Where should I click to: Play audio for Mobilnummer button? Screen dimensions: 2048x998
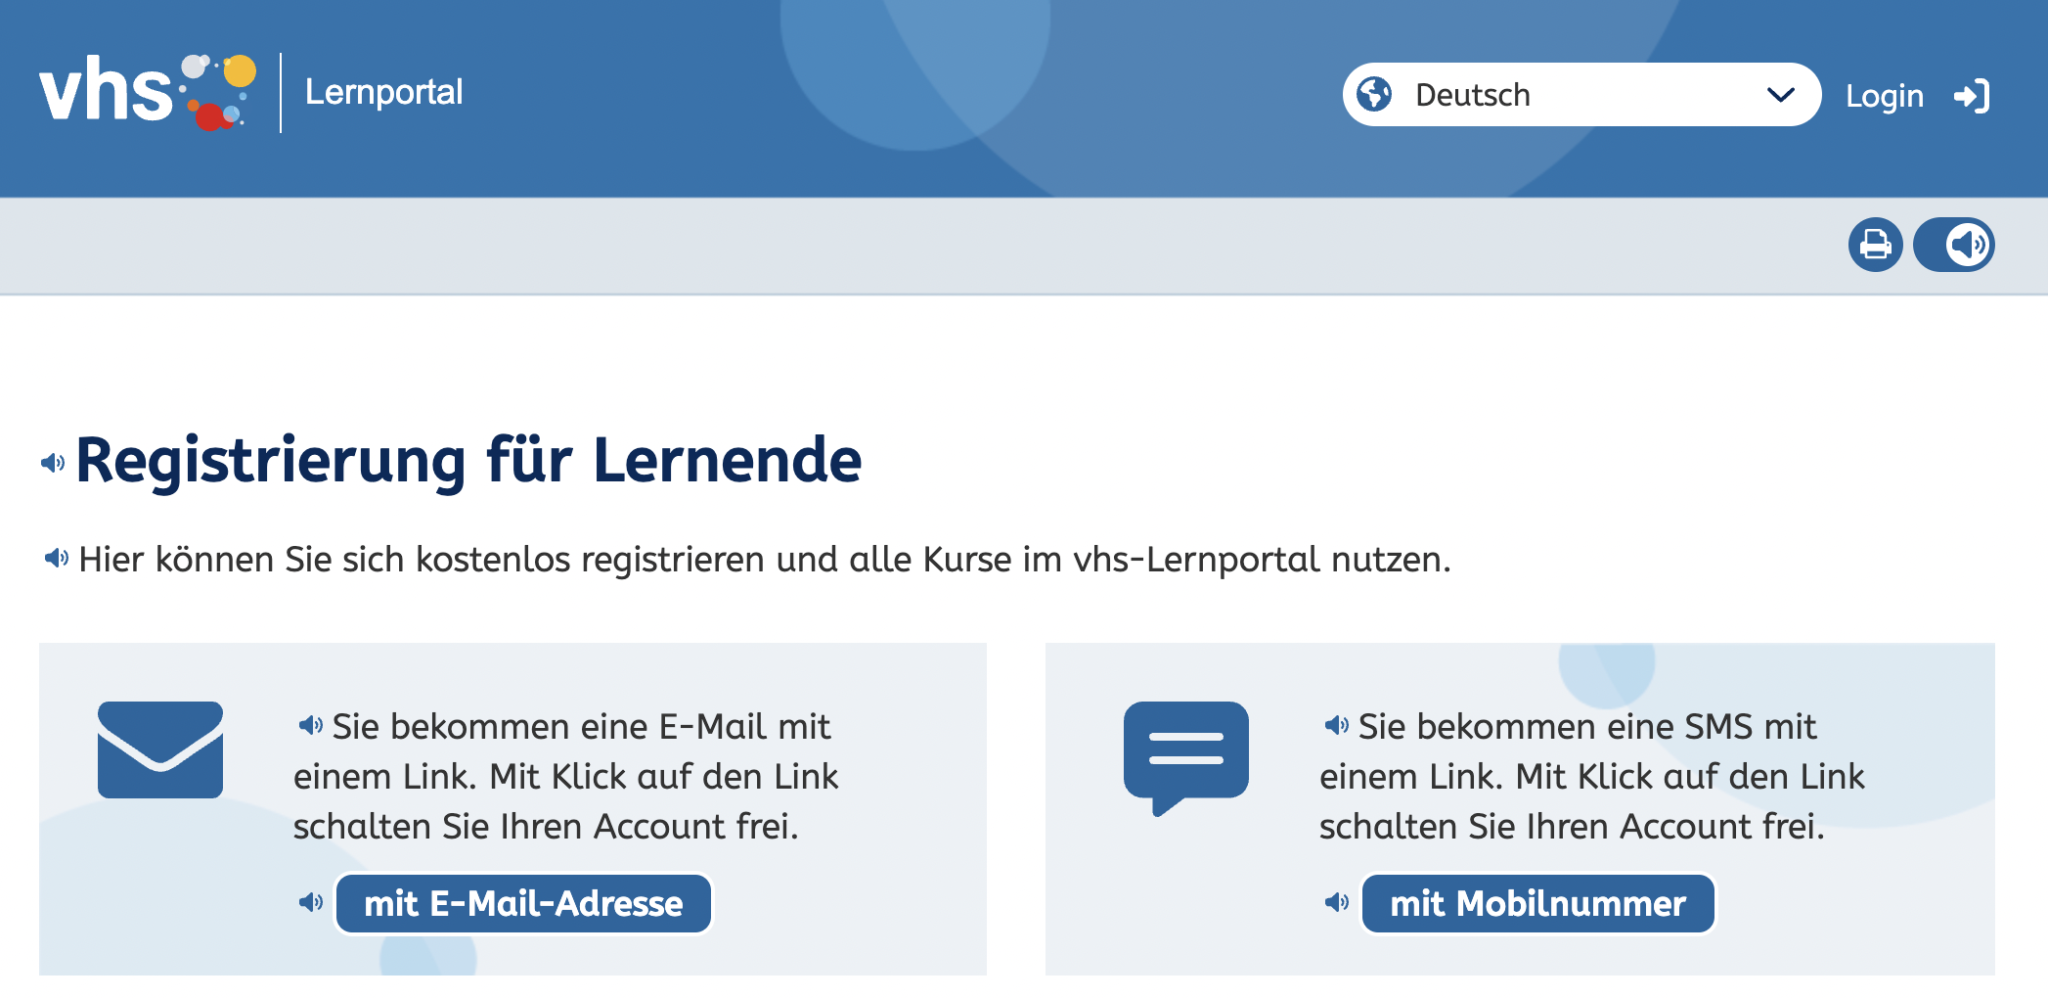tap(1336, 903)
